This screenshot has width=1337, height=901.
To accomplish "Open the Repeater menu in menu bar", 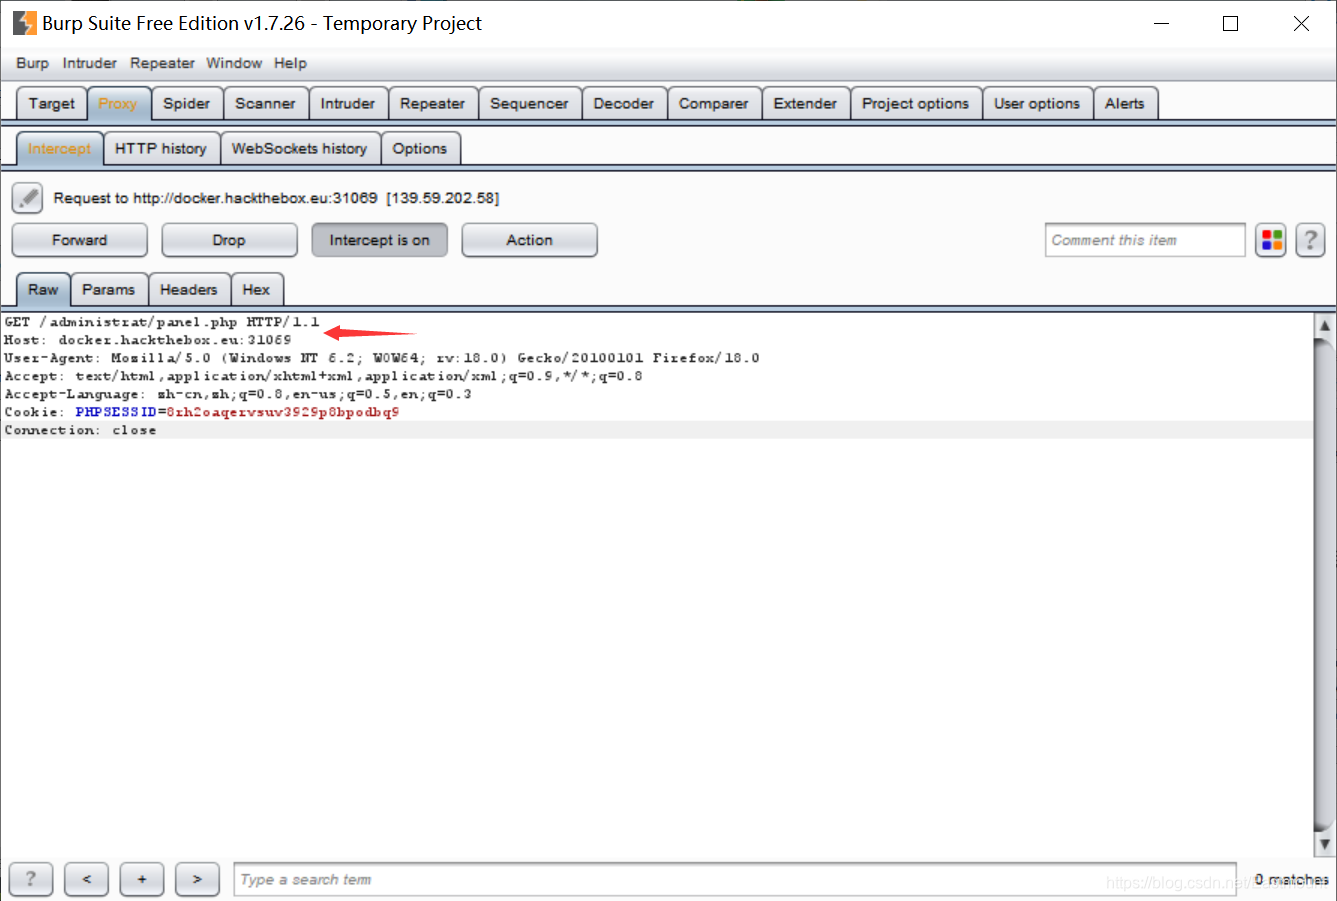I will [x=162, y=63].
